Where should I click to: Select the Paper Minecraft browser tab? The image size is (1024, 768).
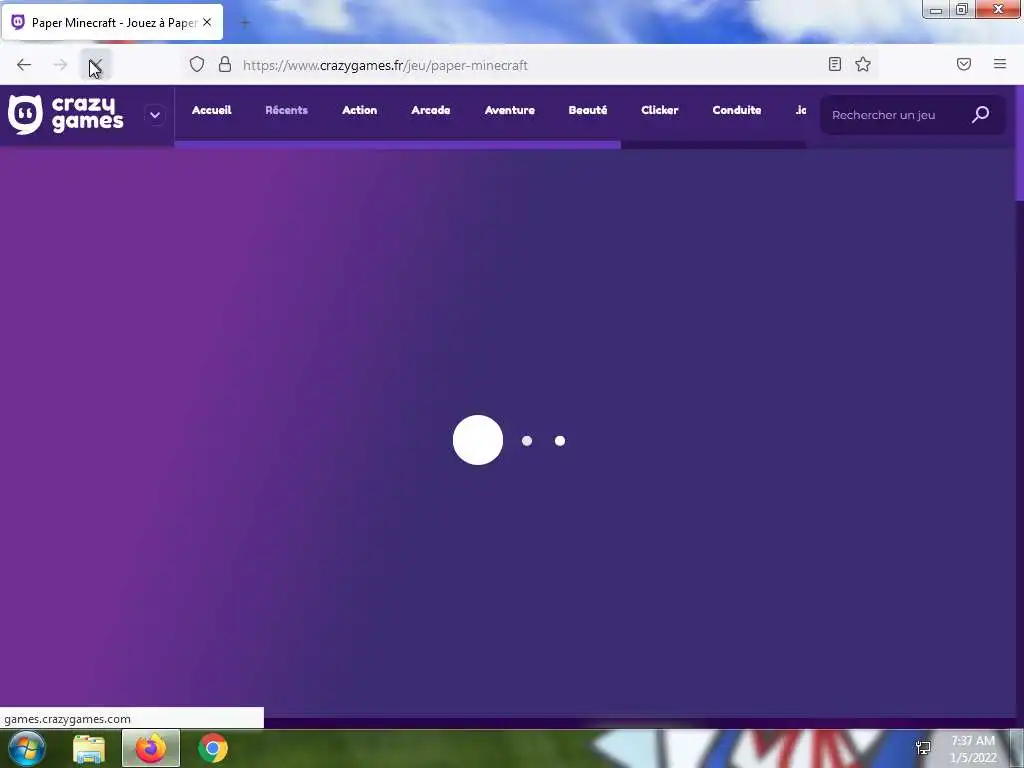tap(112, 22)
